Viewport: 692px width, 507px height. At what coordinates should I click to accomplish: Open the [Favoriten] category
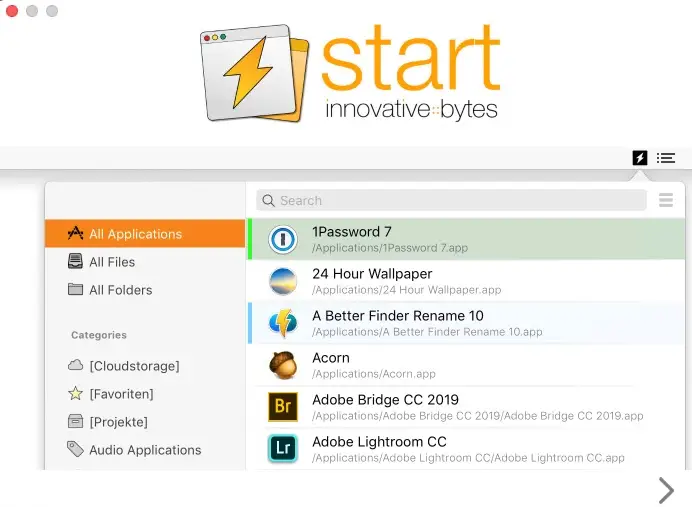[120, 394]
